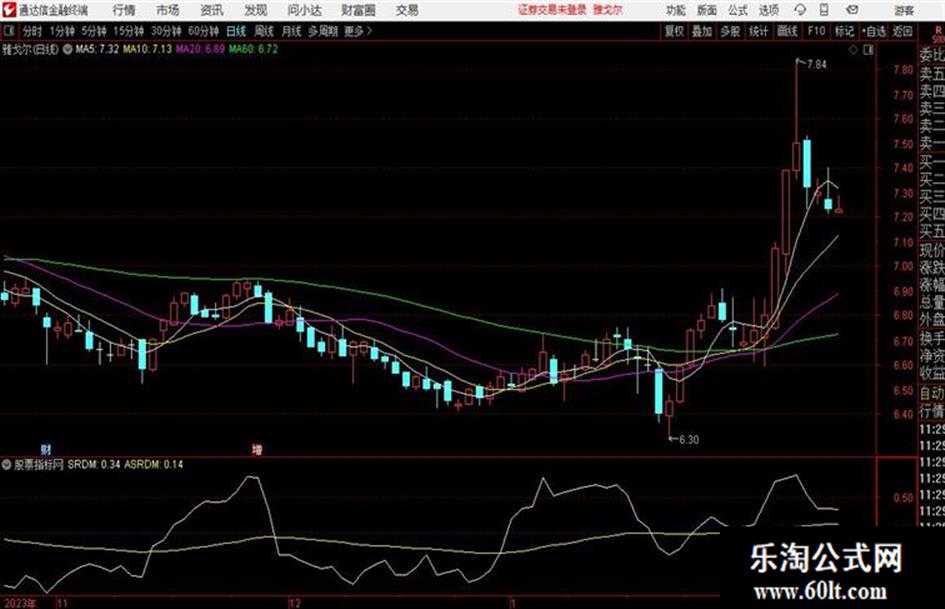This screenshot has width=945, height=609.
Task: Click the 7.50 price axis label
Action: coord(903,144)
